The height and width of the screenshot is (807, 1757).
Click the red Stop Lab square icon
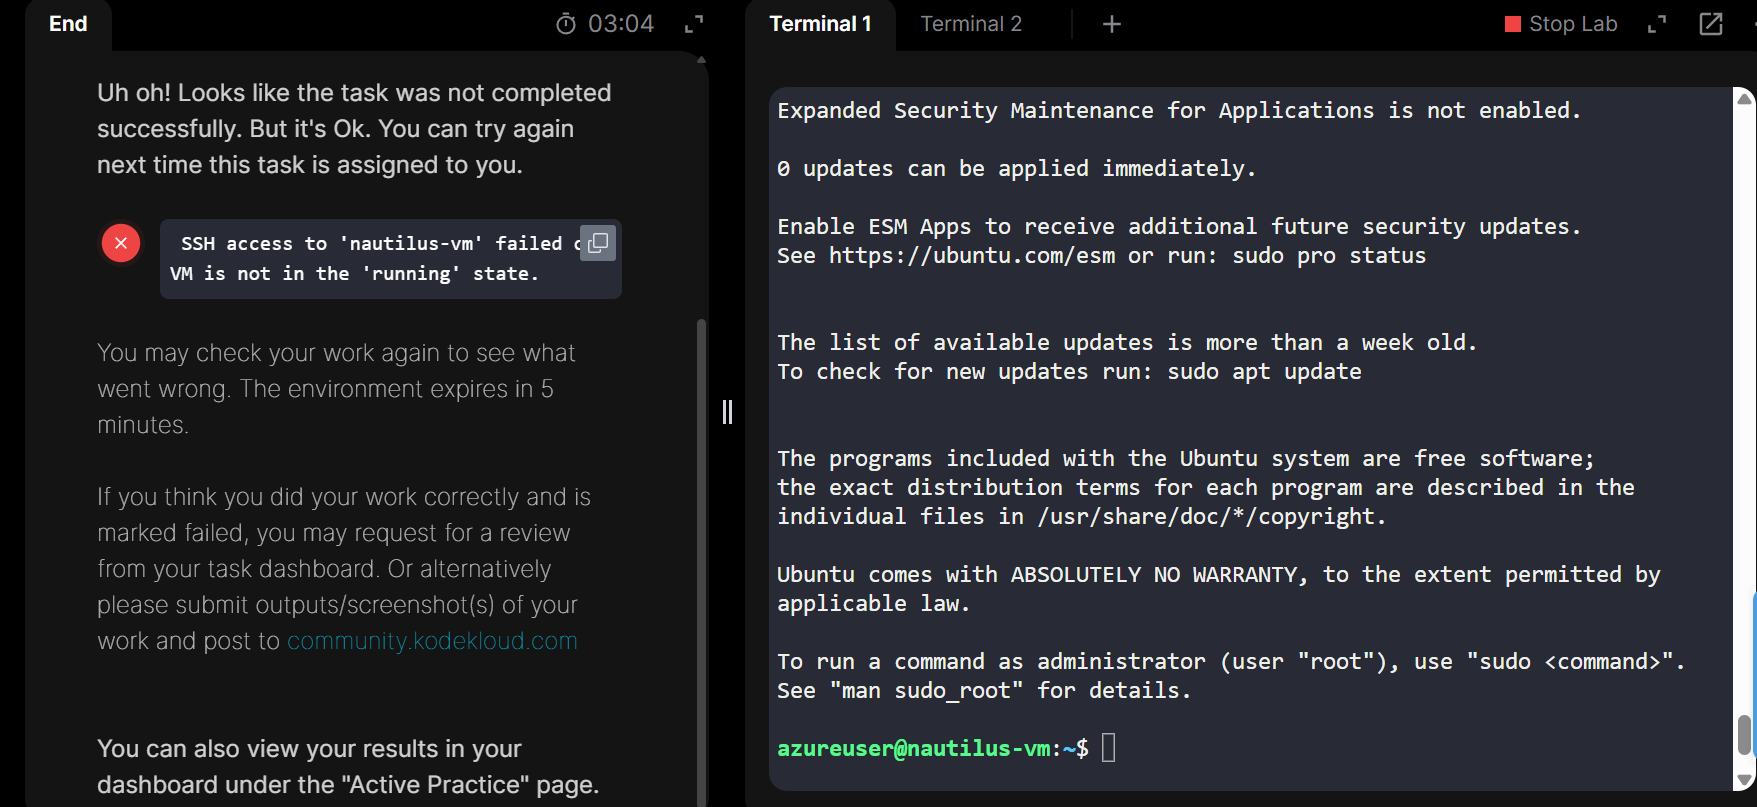tap(1513, 24)
